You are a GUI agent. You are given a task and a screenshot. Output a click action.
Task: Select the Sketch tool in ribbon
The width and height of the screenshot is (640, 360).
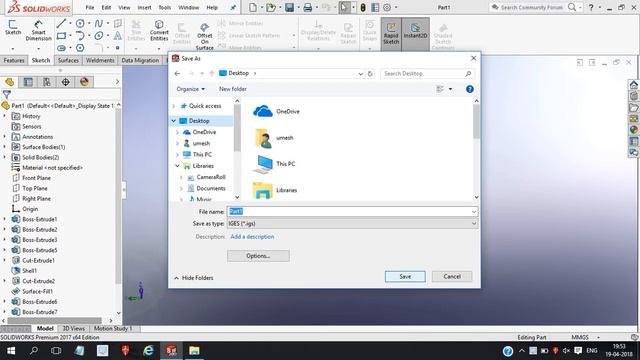pyautogui.click(x=13, y=28)
